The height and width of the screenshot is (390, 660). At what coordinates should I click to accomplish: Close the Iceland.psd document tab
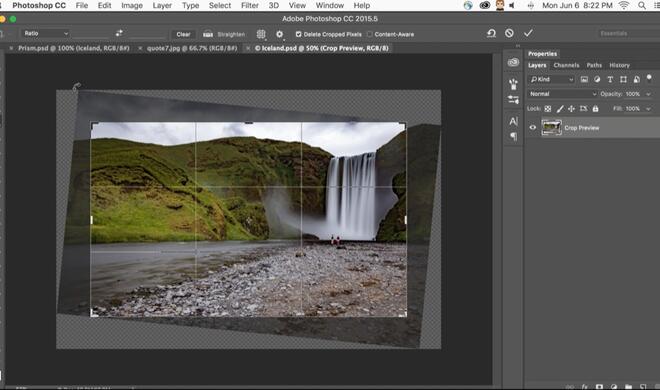tap(248, 48)
